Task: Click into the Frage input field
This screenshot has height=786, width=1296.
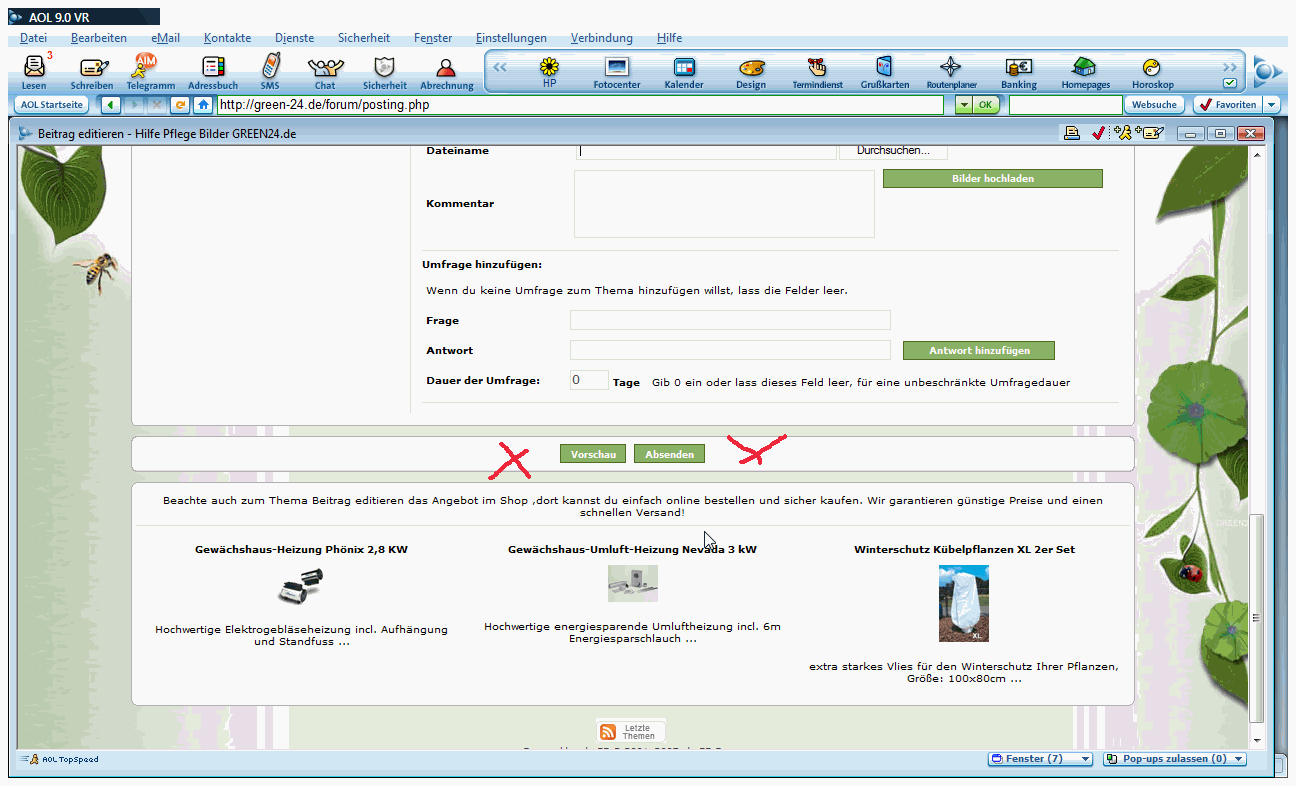Action: pos(730,320)
